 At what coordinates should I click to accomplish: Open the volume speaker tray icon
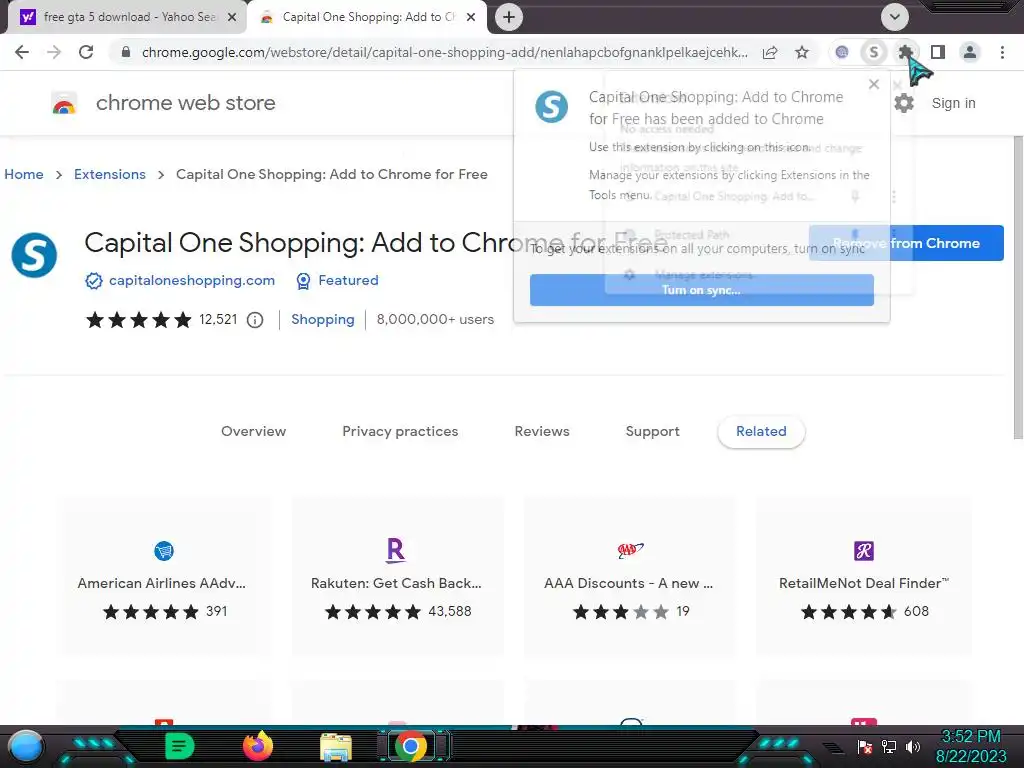click(912, 747)
